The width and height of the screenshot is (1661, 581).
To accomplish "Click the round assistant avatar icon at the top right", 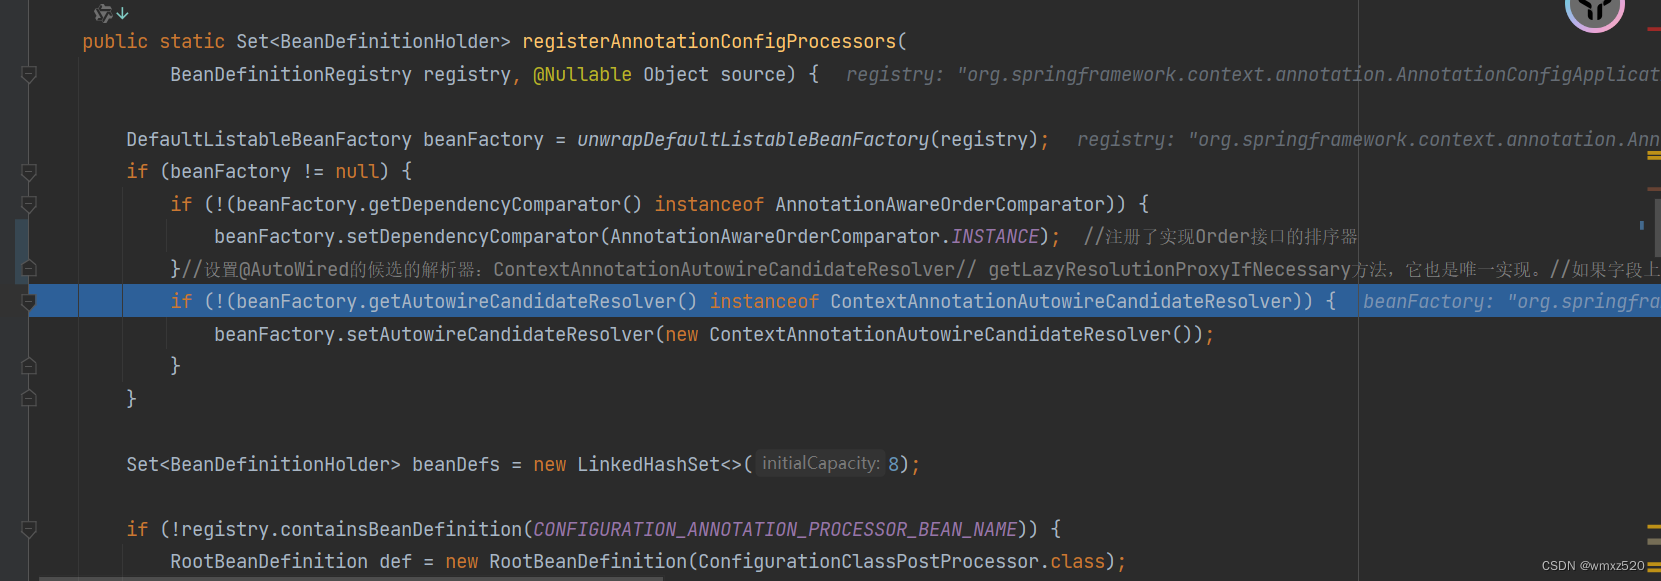I will pyautogui.click(x=1594, y=10).
